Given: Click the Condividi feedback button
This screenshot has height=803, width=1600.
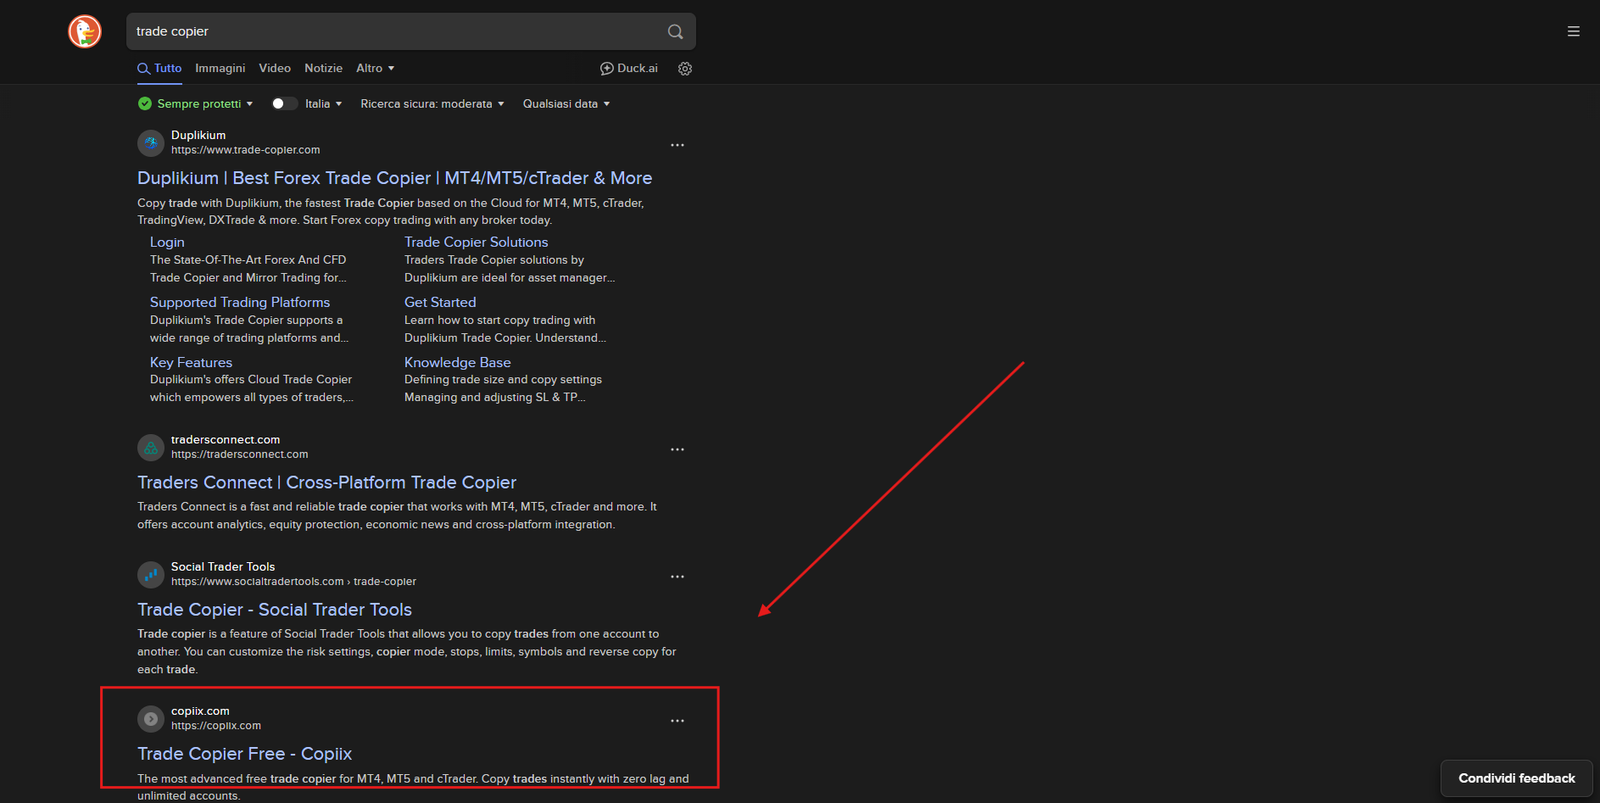Looking at the screenshot, I should click(1516, 778).
